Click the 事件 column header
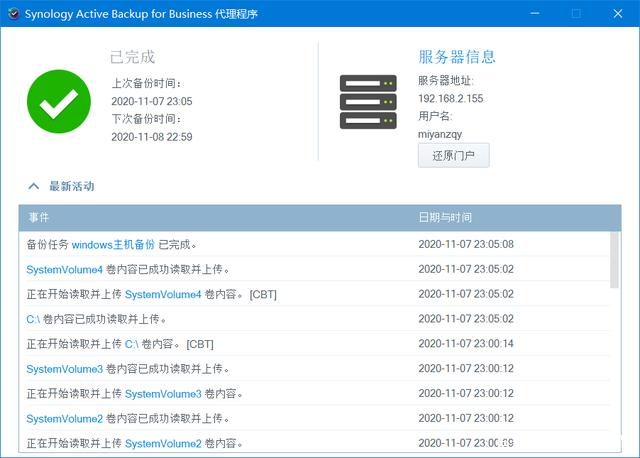This screenshot has width=640, height=458. coord(39,217)
